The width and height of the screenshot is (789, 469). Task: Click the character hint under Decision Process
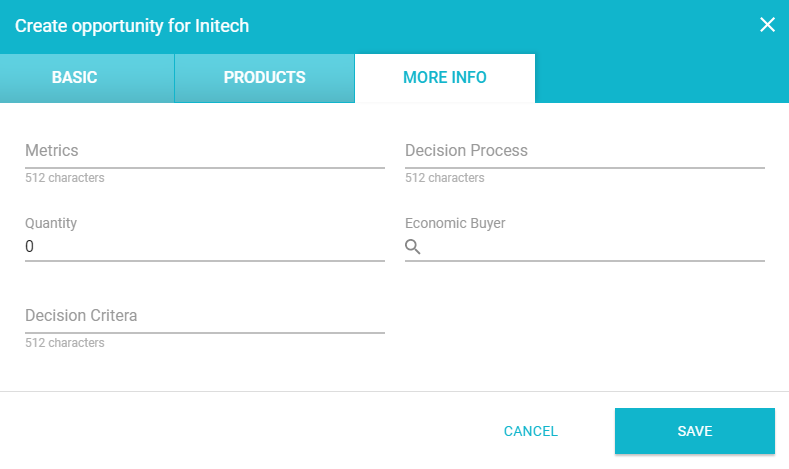445,178
